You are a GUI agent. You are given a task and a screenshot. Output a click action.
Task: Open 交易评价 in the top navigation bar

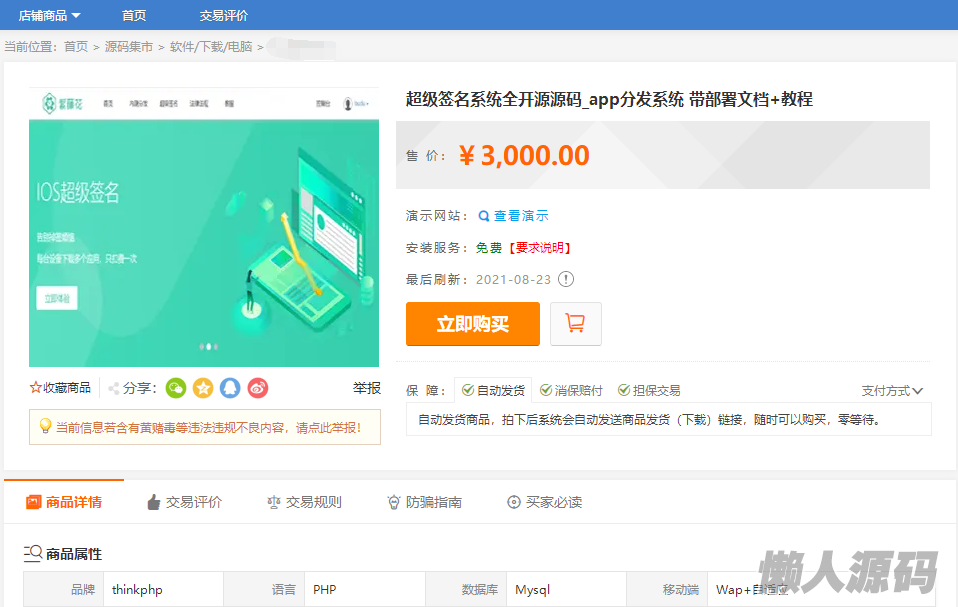point(224,15)
